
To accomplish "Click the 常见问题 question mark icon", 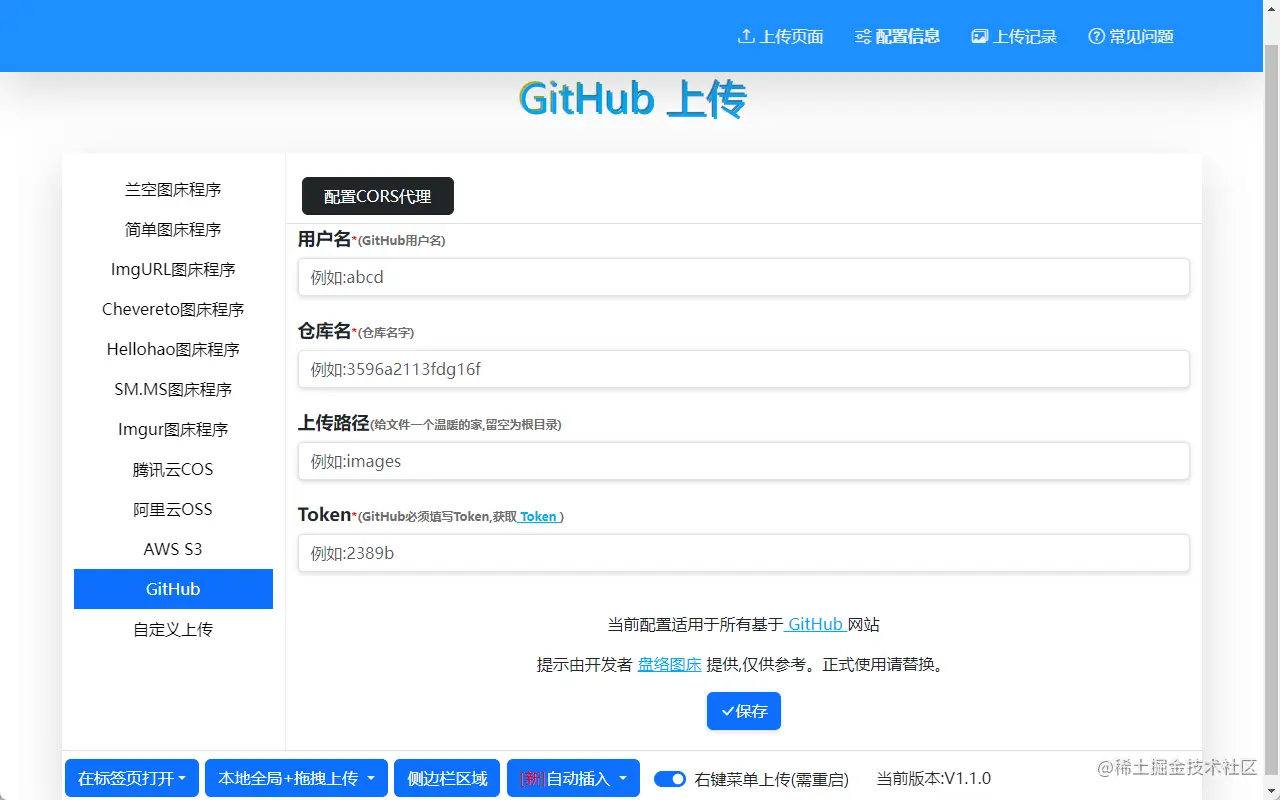I will point(1095,36).
